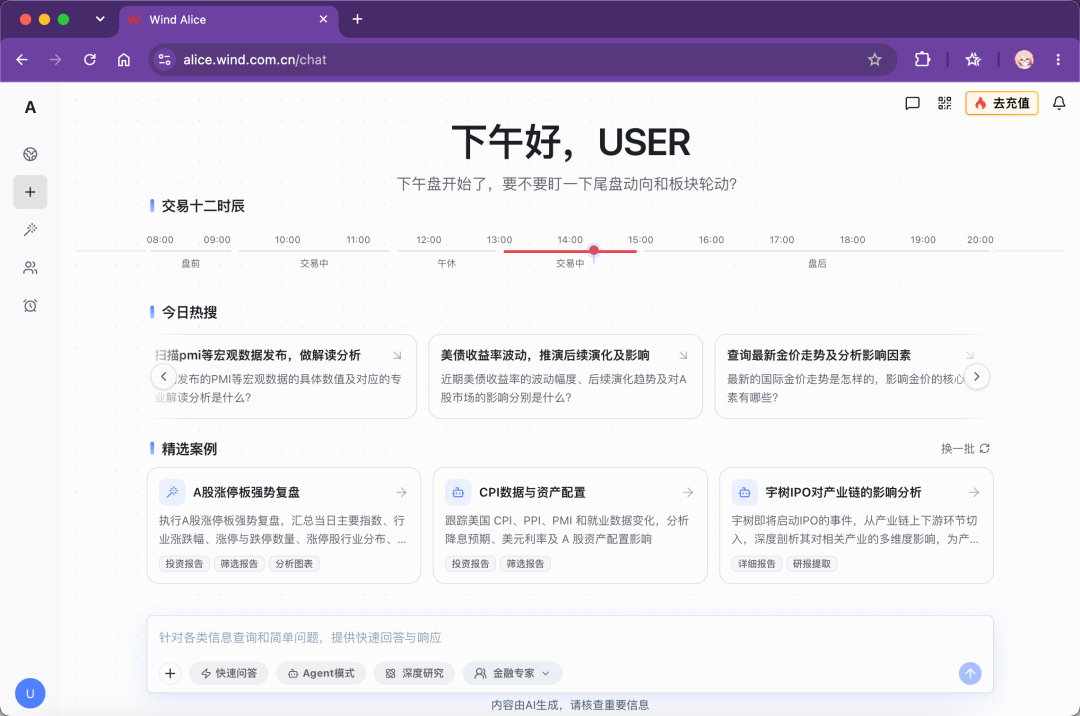Open the 金融专家 dropdown

512,673
